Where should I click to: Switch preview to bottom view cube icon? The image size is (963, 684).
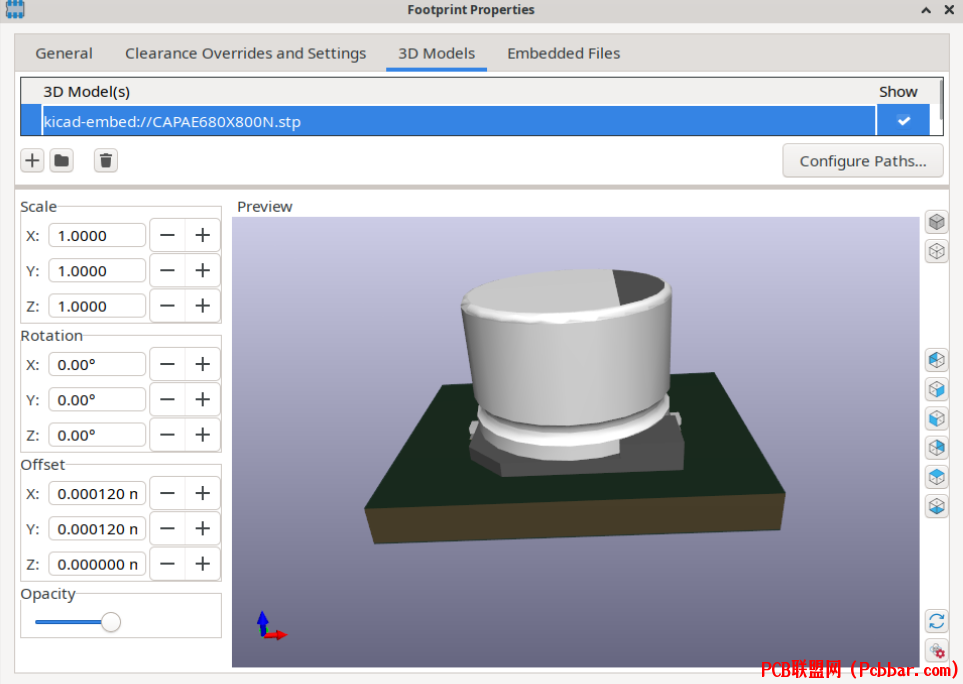[936, 507]
